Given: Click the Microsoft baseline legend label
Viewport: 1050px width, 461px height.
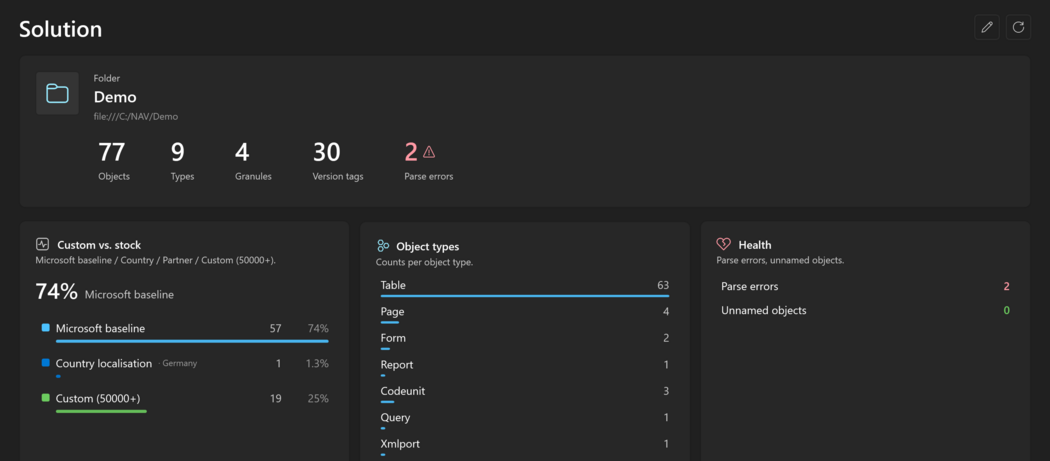Looking at the screenshot, I should coord(100,328).
